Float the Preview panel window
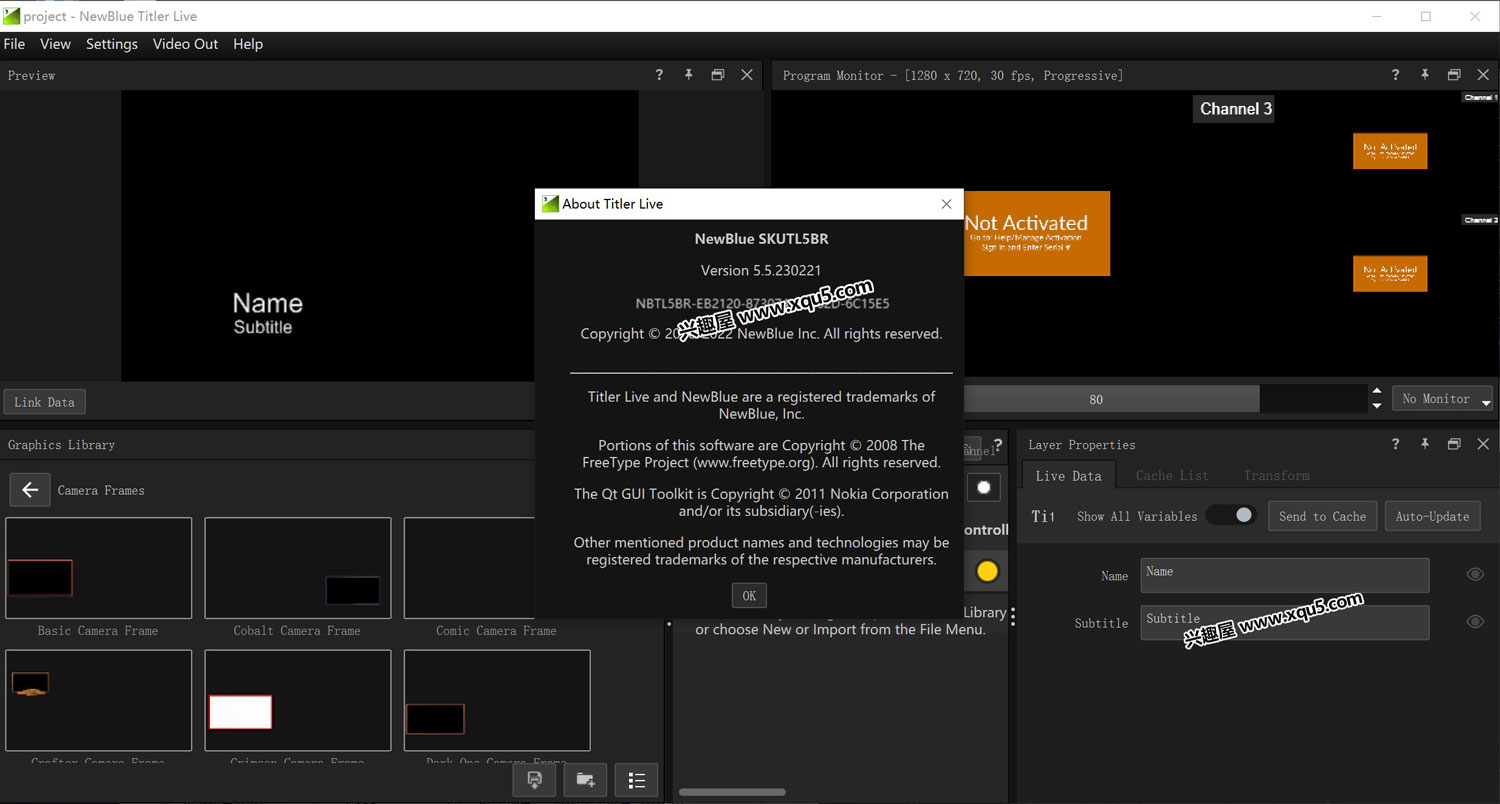 [x=717, y=75]
